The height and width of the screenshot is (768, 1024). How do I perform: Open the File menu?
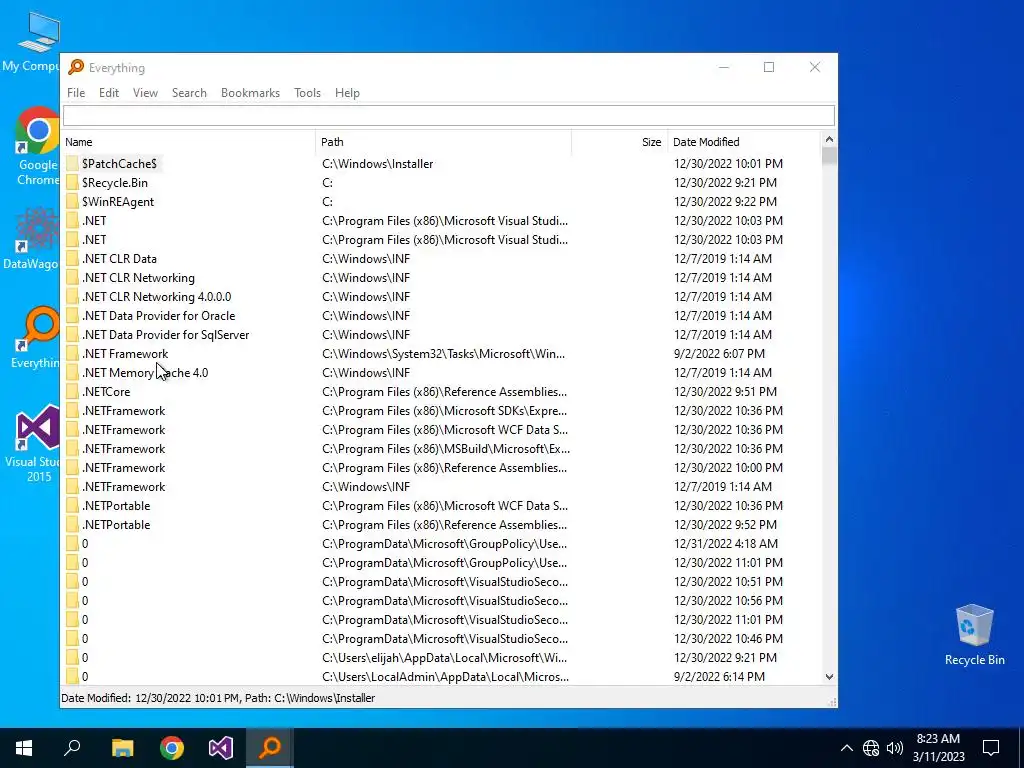point(76,93)
